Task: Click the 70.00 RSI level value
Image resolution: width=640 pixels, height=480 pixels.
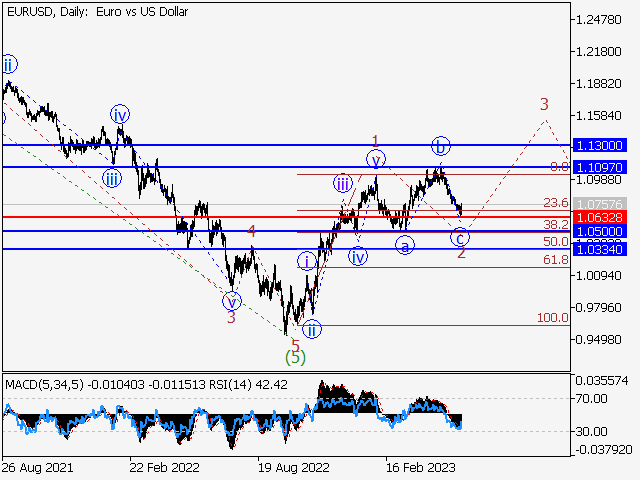Action: point(592,398)
